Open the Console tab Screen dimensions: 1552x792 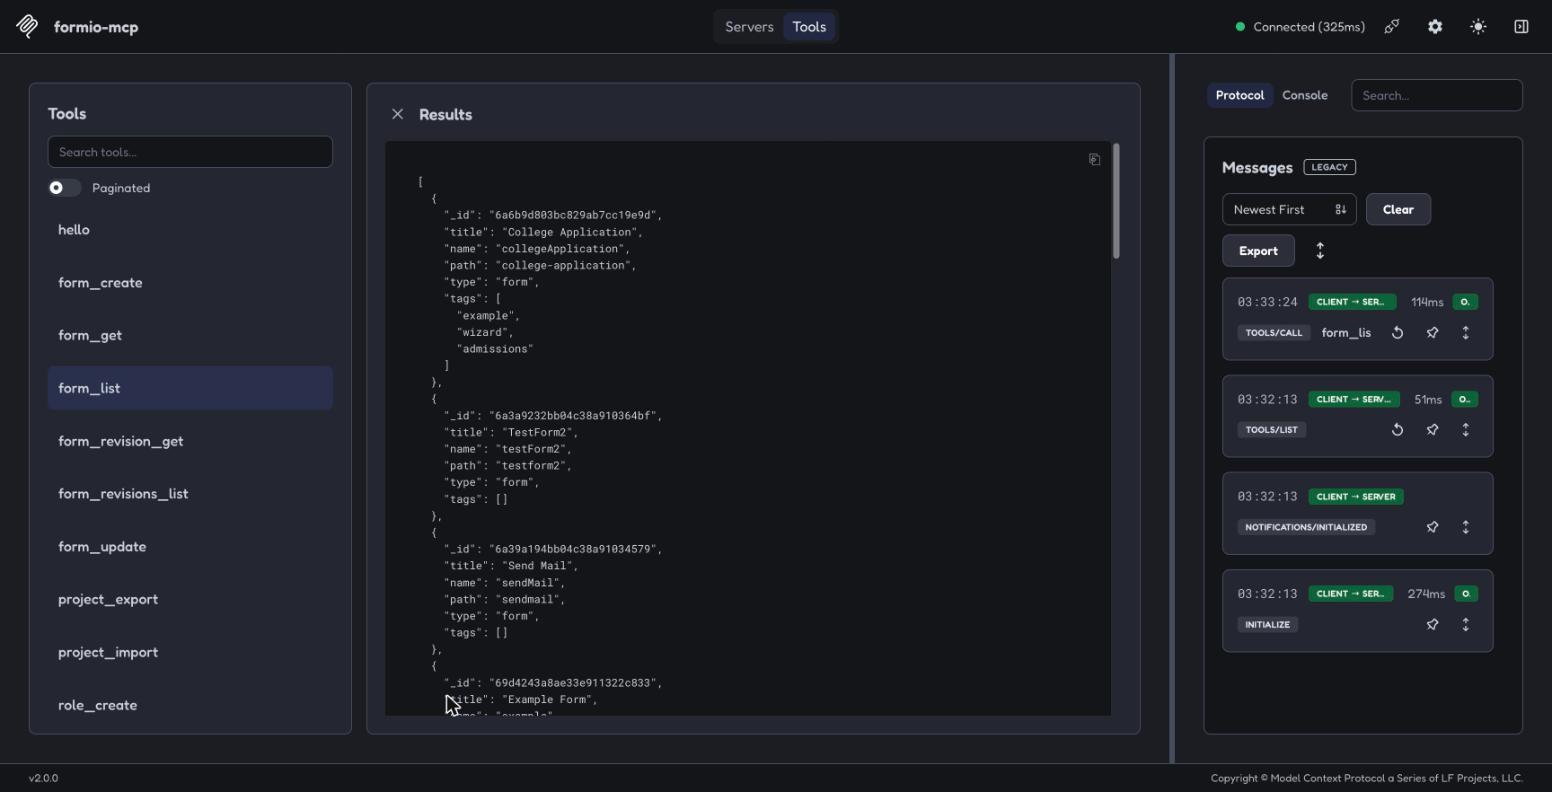pyautogui.click(x=1305, y=95)
